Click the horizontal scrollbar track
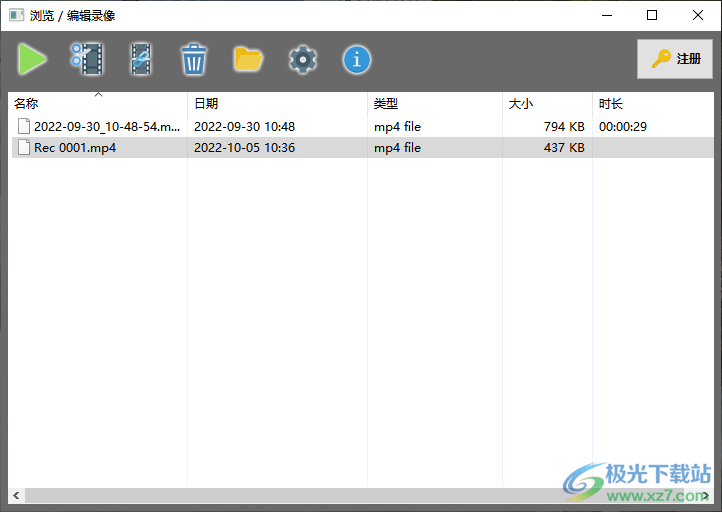 pyautogui.click(x=300, y=496)
